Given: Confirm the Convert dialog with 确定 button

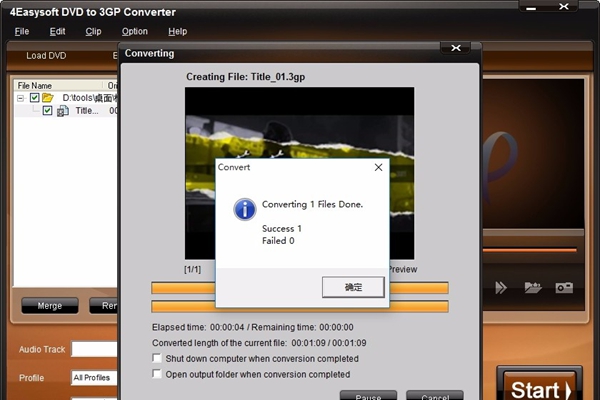Looking at the screenshot, I should 353,287.
